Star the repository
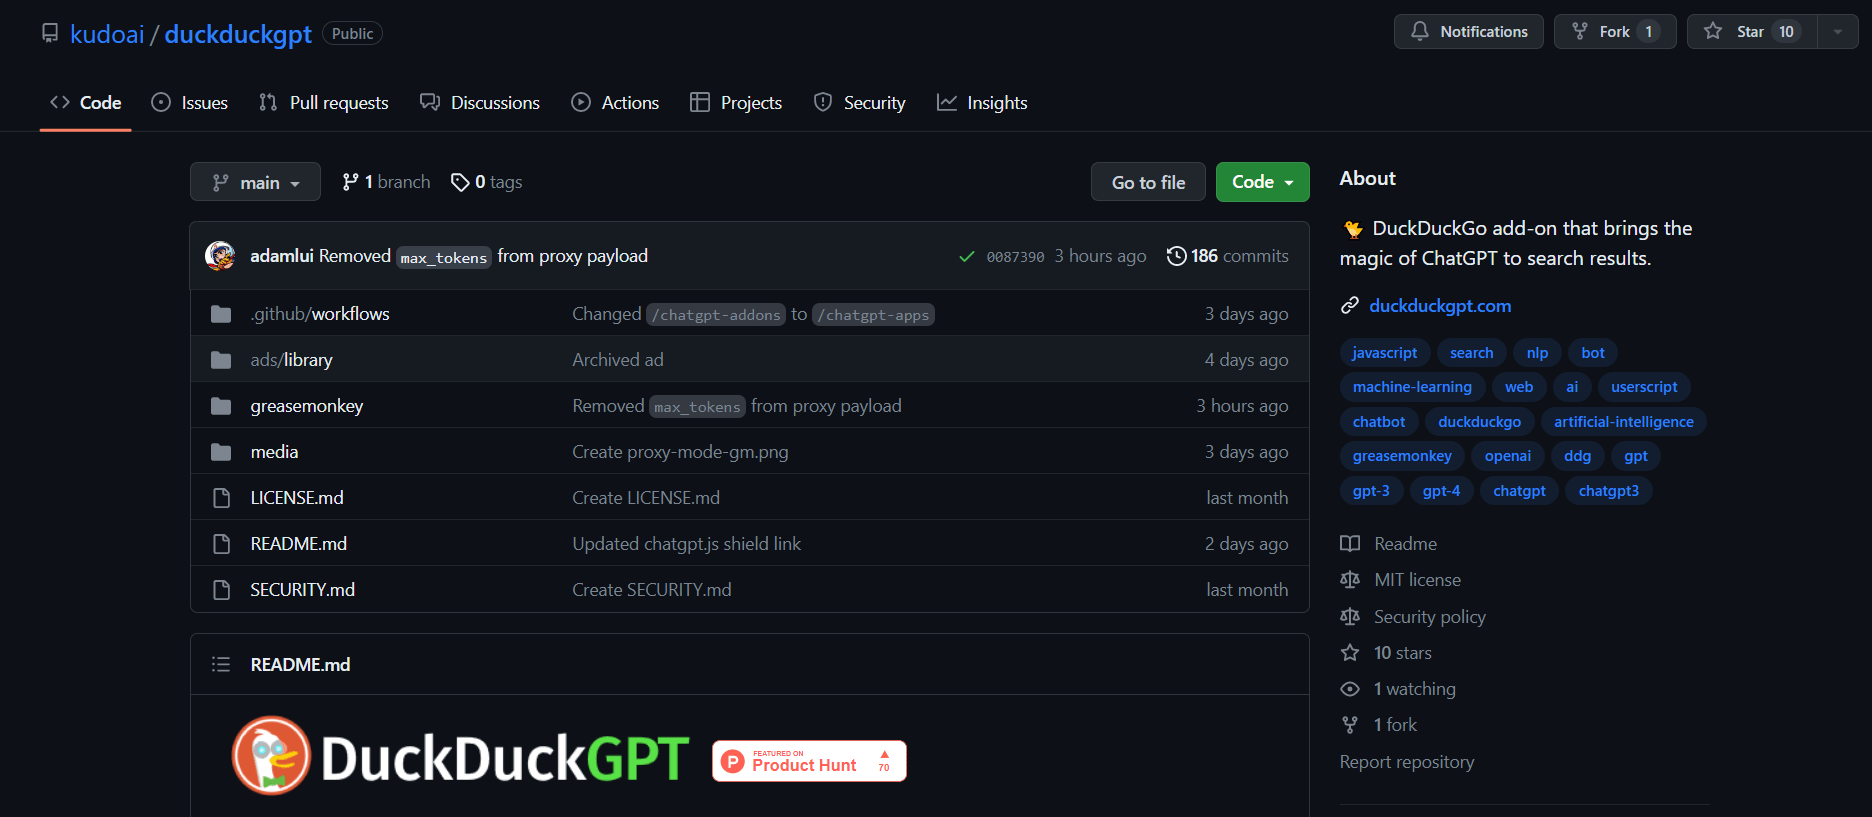This screenshot has height=817, width=1872. pyautogui.click(x=1751, y=32)
